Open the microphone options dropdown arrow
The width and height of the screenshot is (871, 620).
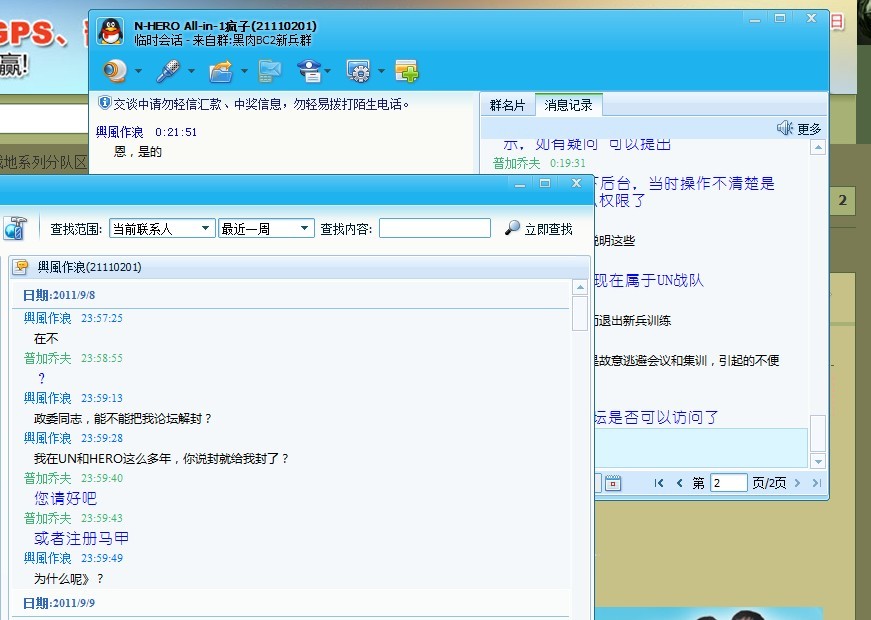pyautogui.click(x=191, y=71)
